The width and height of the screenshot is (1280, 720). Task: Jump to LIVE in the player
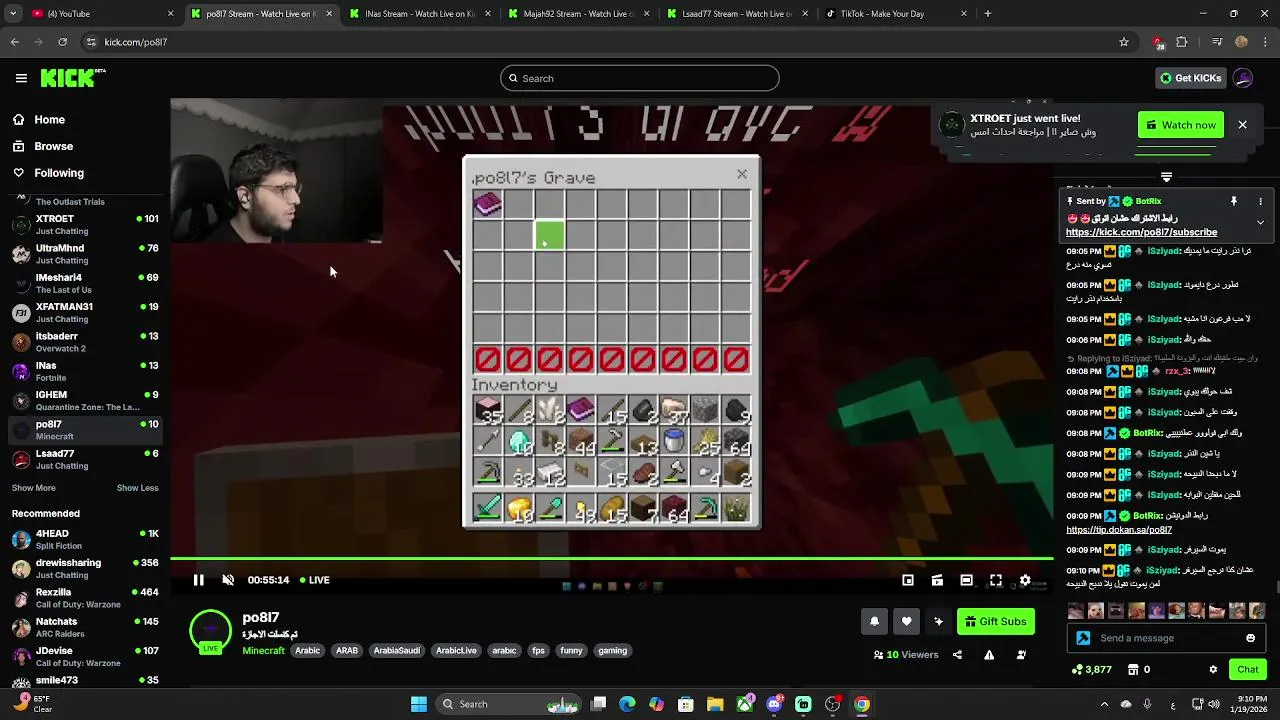[x=313, y=580]
